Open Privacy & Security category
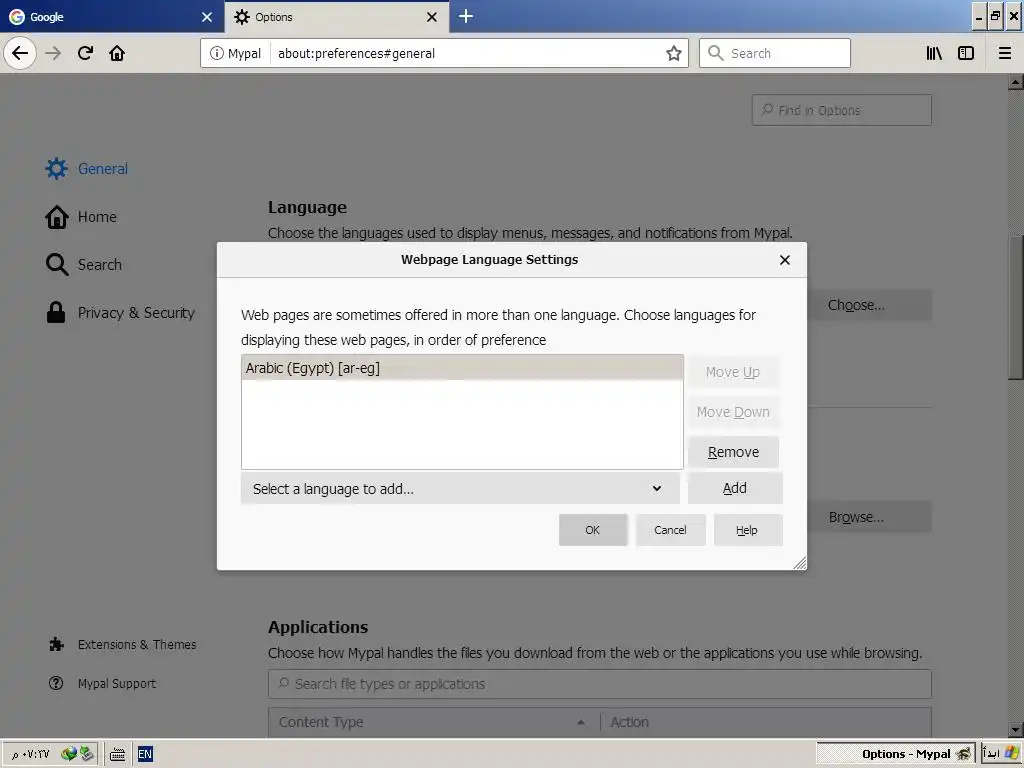 120,313
